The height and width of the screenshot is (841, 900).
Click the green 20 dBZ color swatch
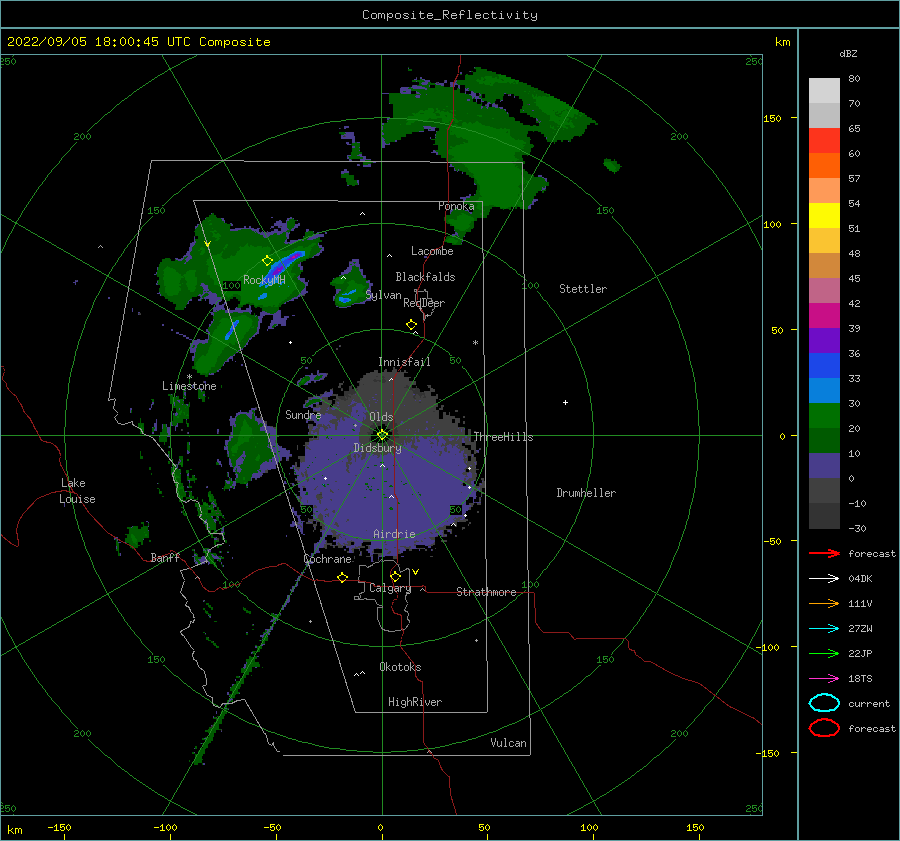824,415
